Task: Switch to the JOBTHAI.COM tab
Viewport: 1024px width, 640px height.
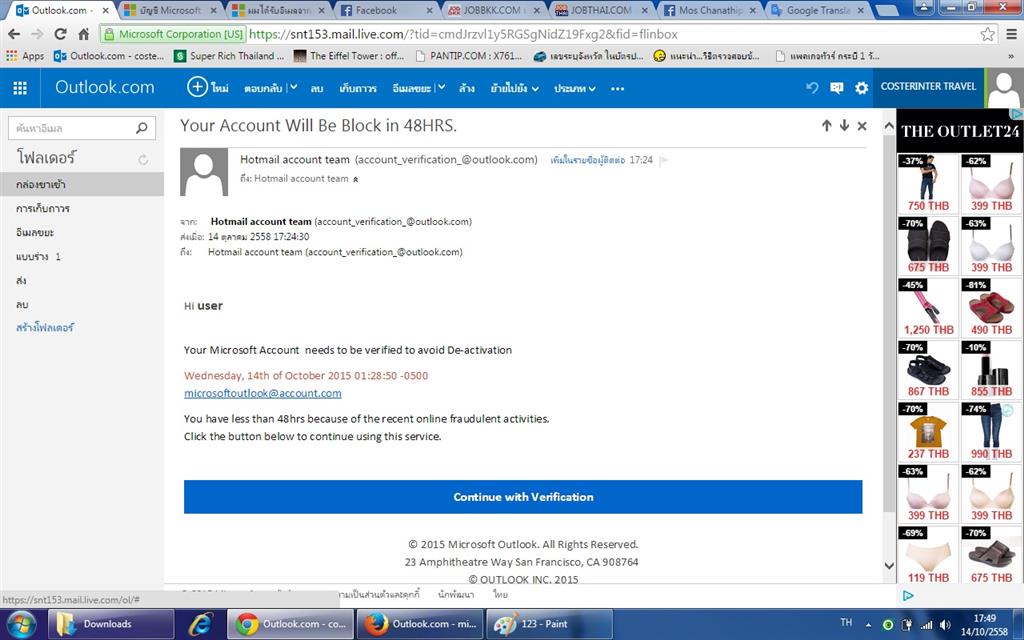Action: click(601, 10)
